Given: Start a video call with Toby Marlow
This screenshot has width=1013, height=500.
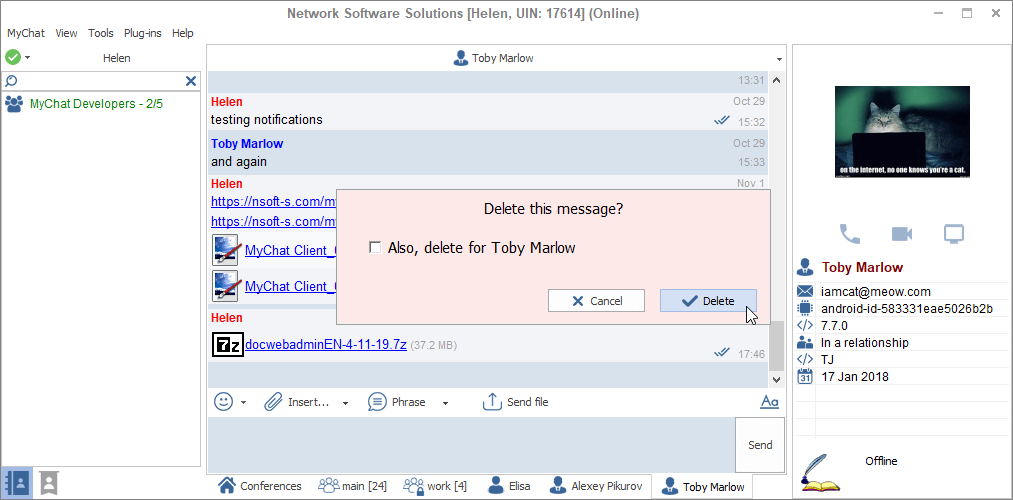Looking at the screenshot, I should tap(901, 234).
